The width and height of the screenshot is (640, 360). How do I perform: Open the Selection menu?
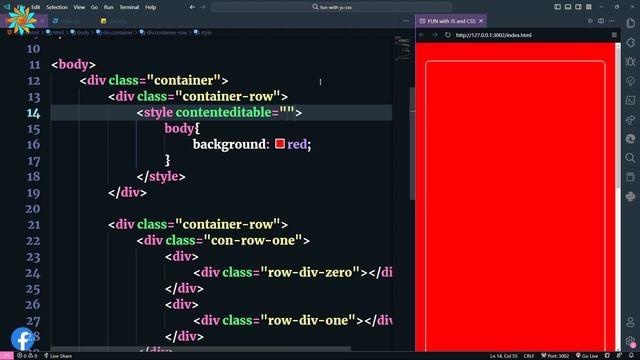[x=57, y=7]
